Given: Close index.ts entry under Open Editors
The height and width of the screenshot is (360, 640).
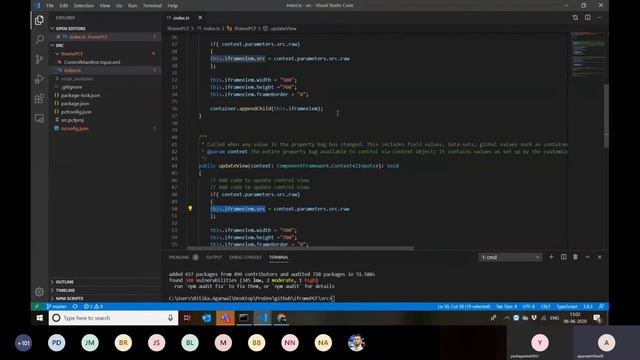Looking at the screenshot, I should [58, 37].
